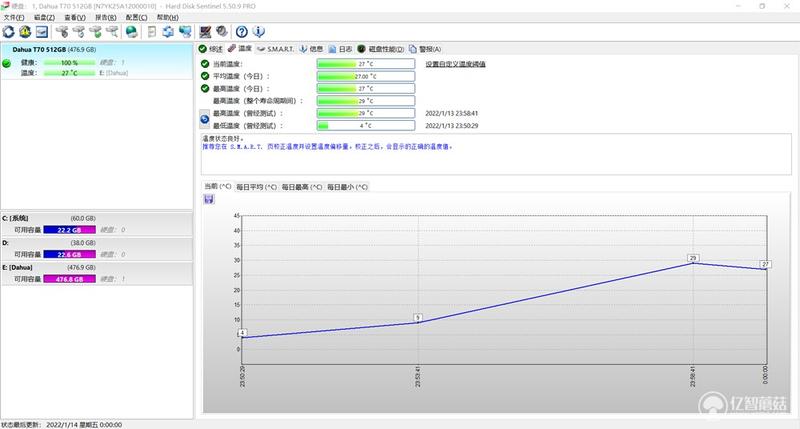Screen dimensions: 800x429
Task: Click the chart data point labeled 29
Action: click(x=693, y=258)
